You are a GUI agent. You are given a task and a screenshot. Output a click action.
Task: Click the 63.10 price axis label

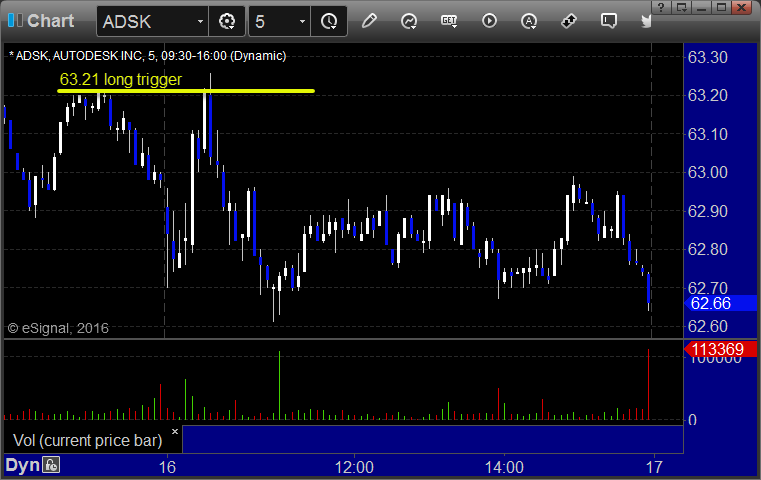click(x=708, y=134)
